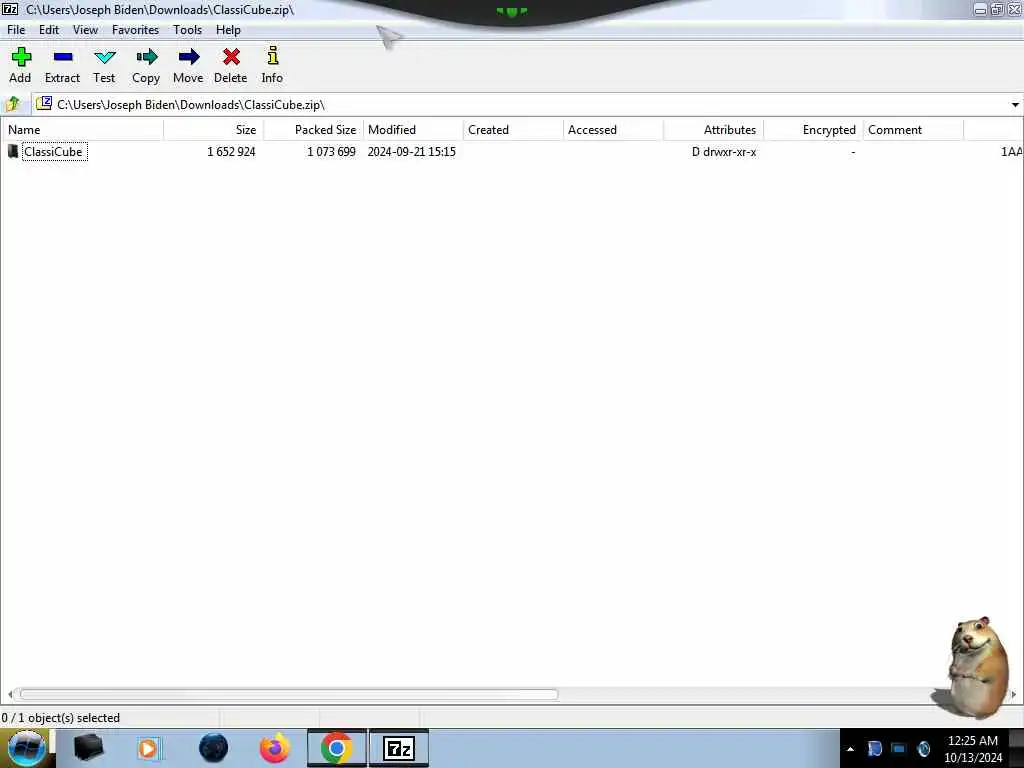Select the Copy toolbar icon

click(146, 57)
